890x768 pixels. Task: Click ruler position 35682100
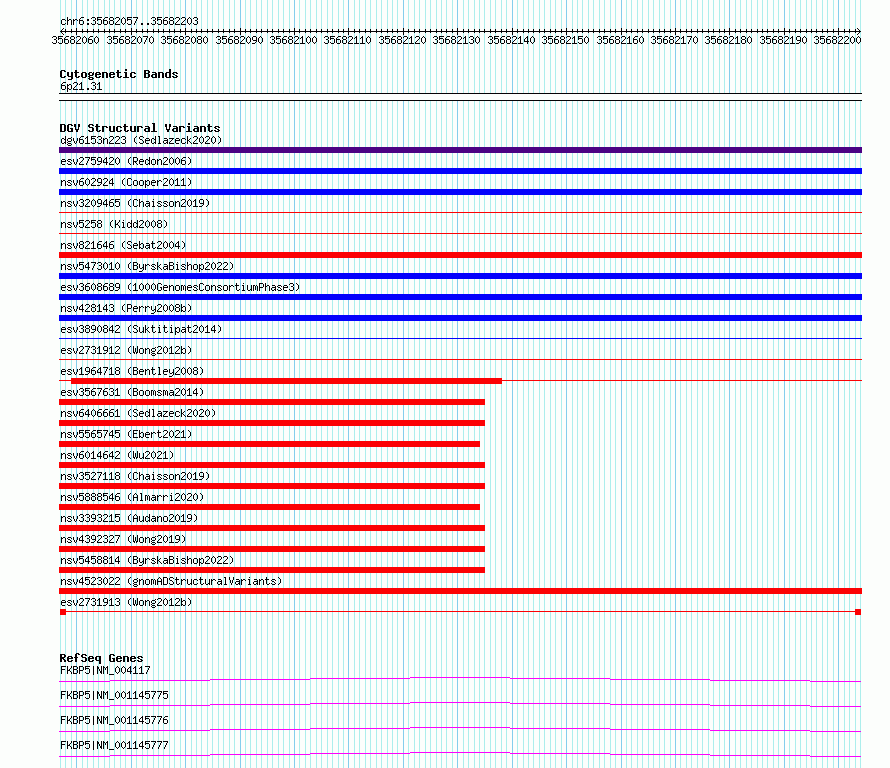click(293, 40)
